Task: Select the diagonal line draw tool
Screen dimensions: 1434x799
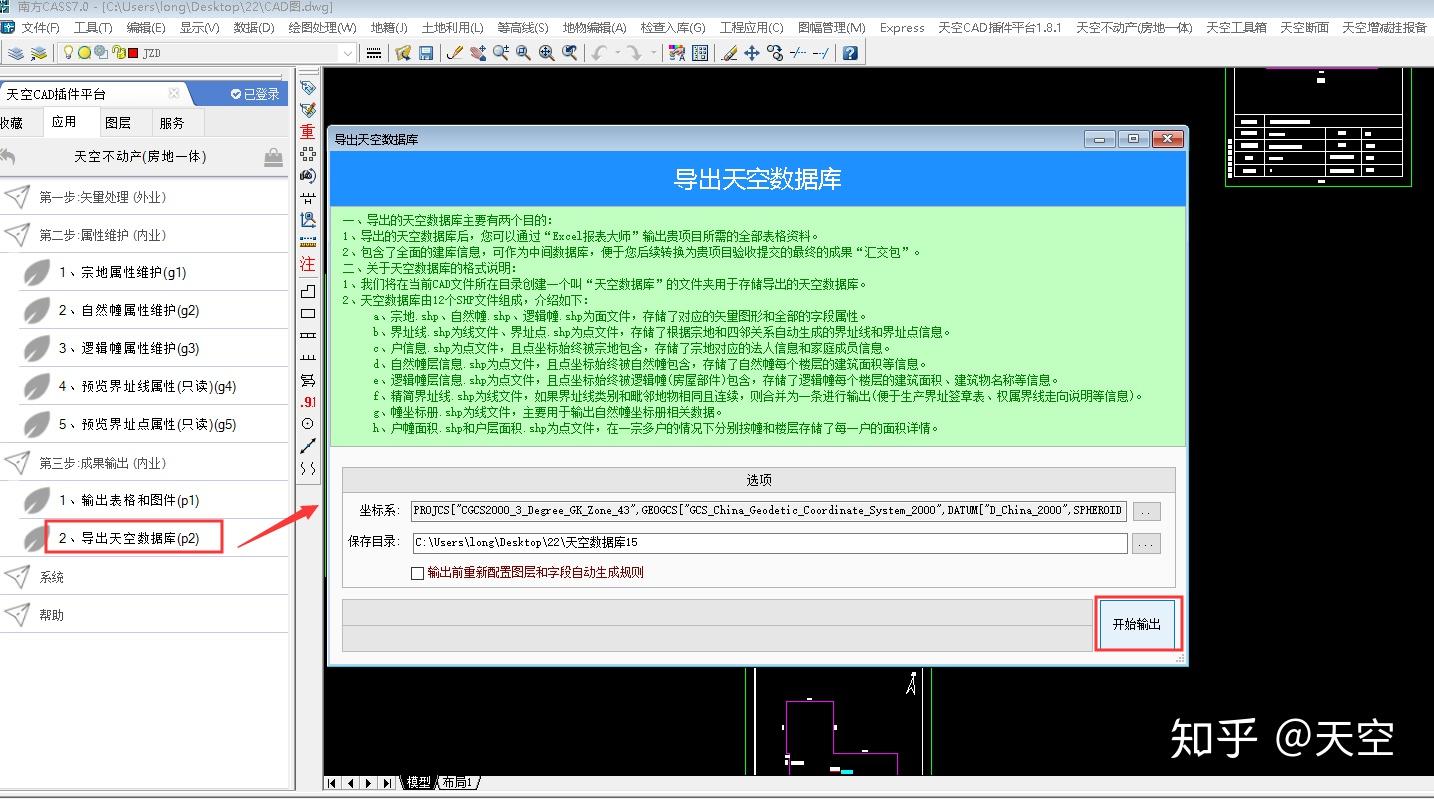Action: pos(308,446)
